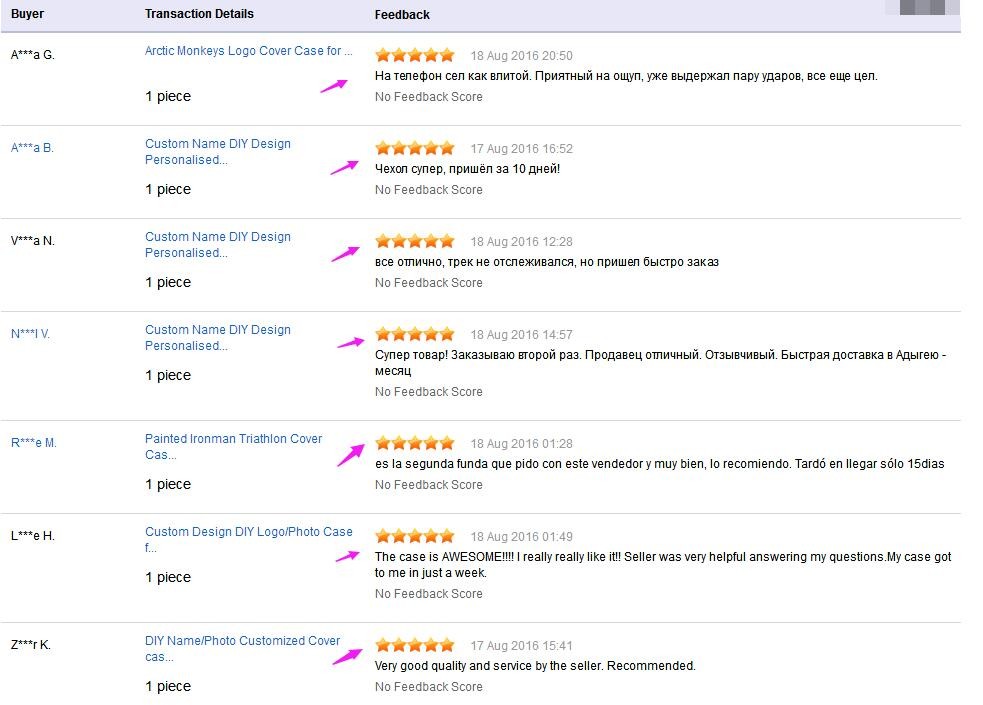This screenshot has height=705, width=983.
Task: Click the Feedback column header
Action: pyautogui.click(x=402, y=15)
